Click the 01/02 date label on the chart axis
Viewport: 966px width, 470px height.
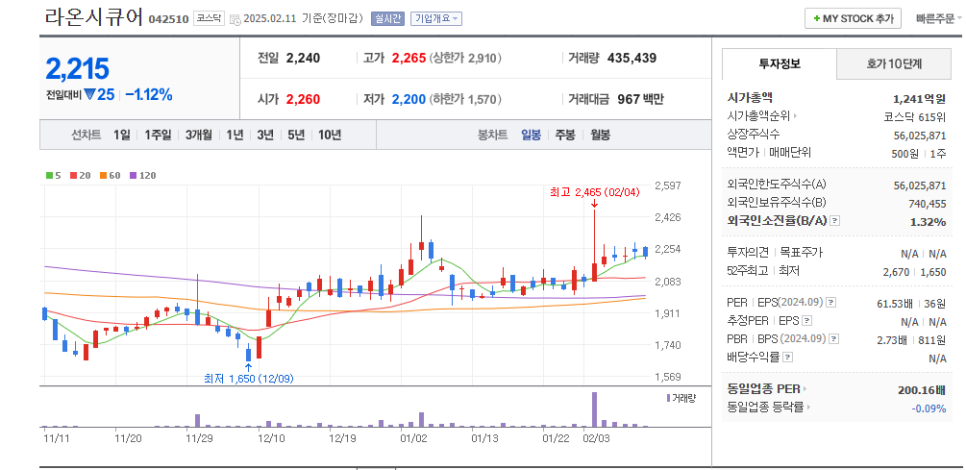[x=413, y=439]
